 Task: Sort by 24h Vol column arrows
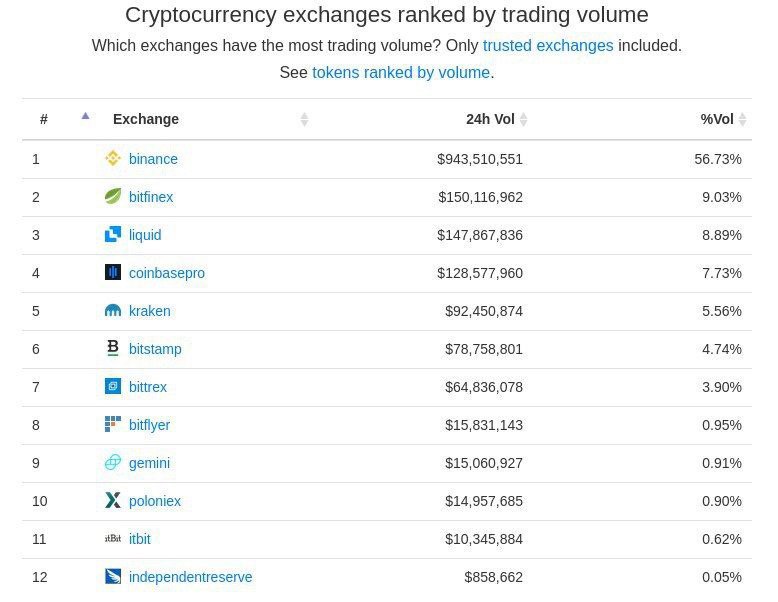coord(523,119)
